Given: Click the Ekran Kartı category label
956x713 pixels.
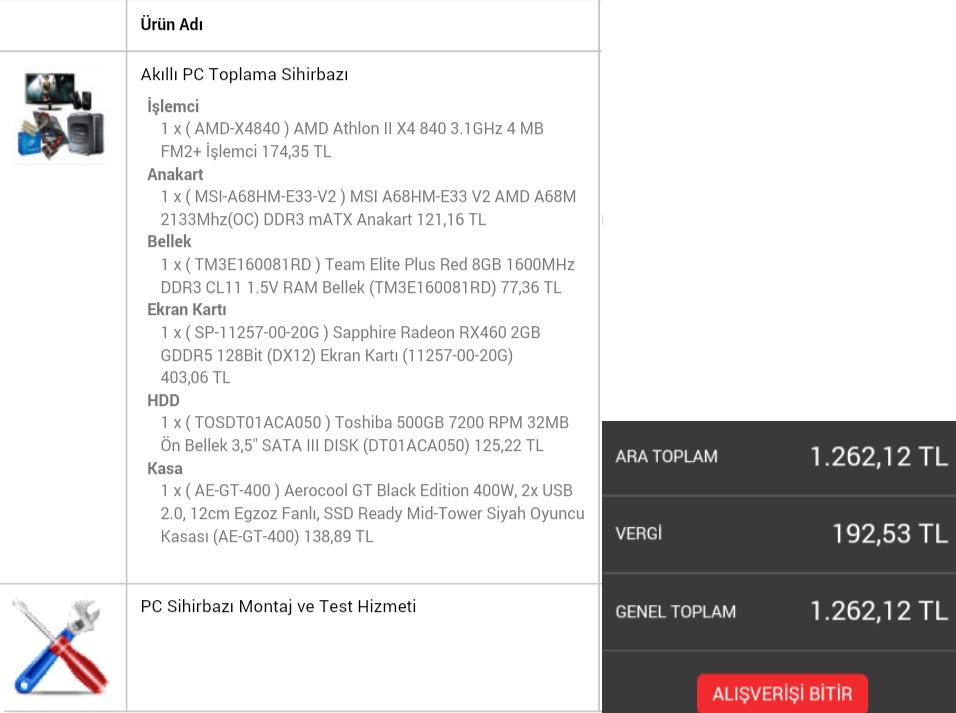Looking at the screenshot, I should [187, 310].
